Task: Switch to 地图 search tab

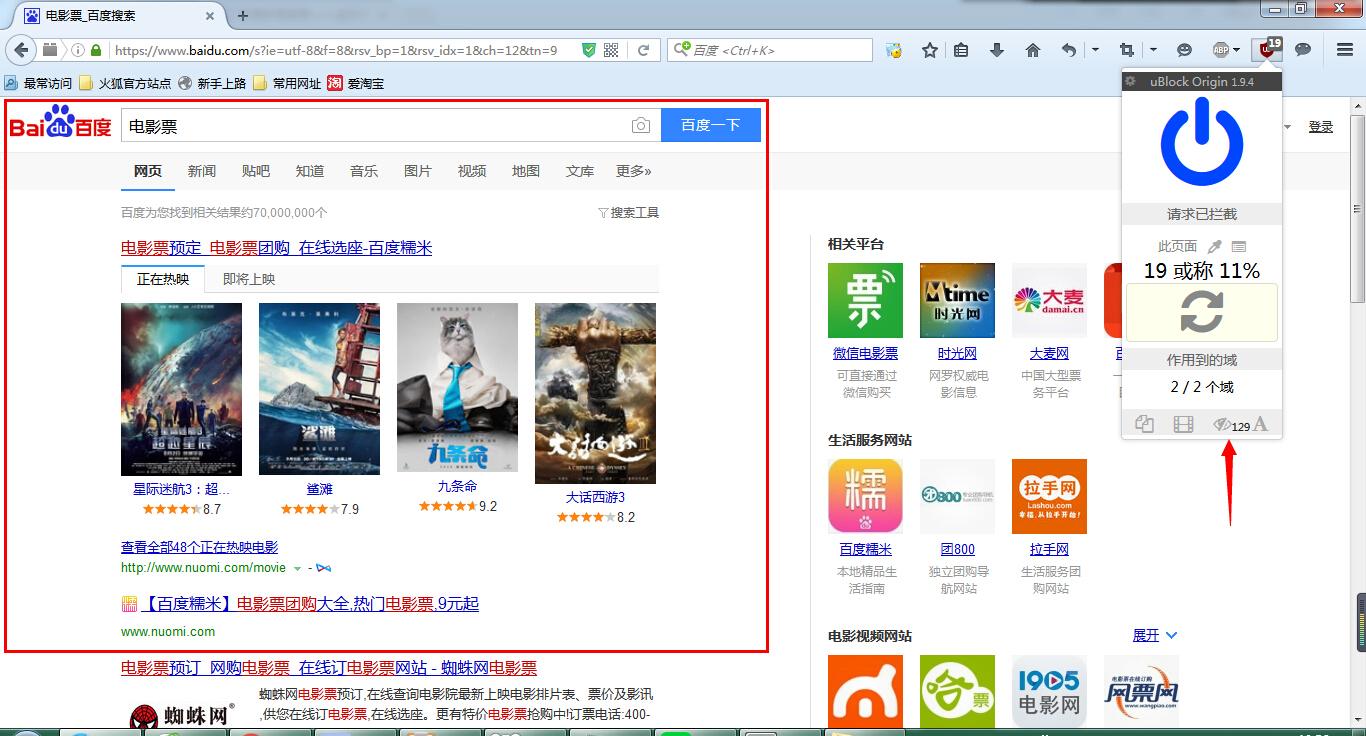Action: [x=526, y=171]
